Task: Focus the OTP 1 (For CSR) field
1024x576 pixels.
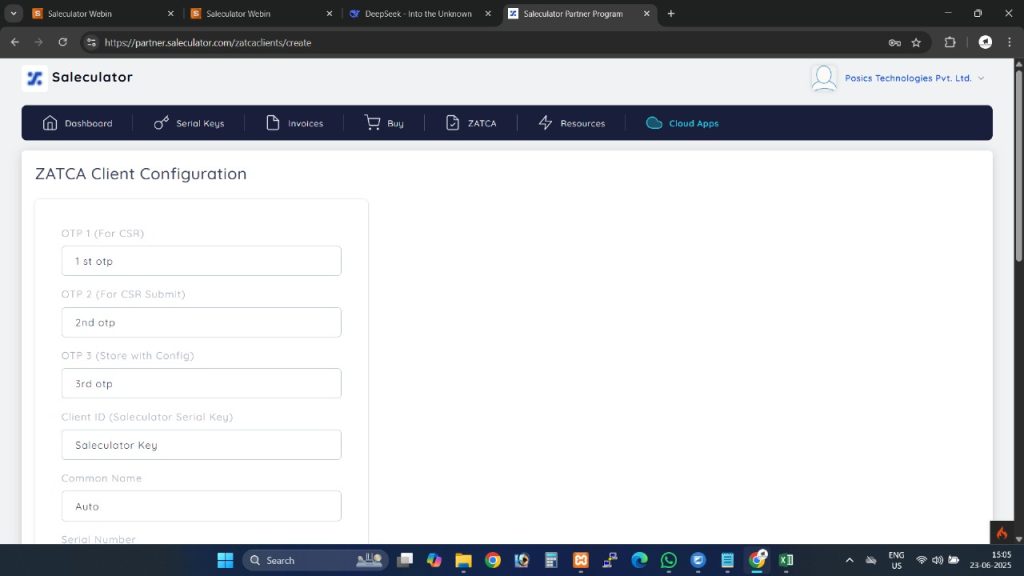Action: coord(201,261)
